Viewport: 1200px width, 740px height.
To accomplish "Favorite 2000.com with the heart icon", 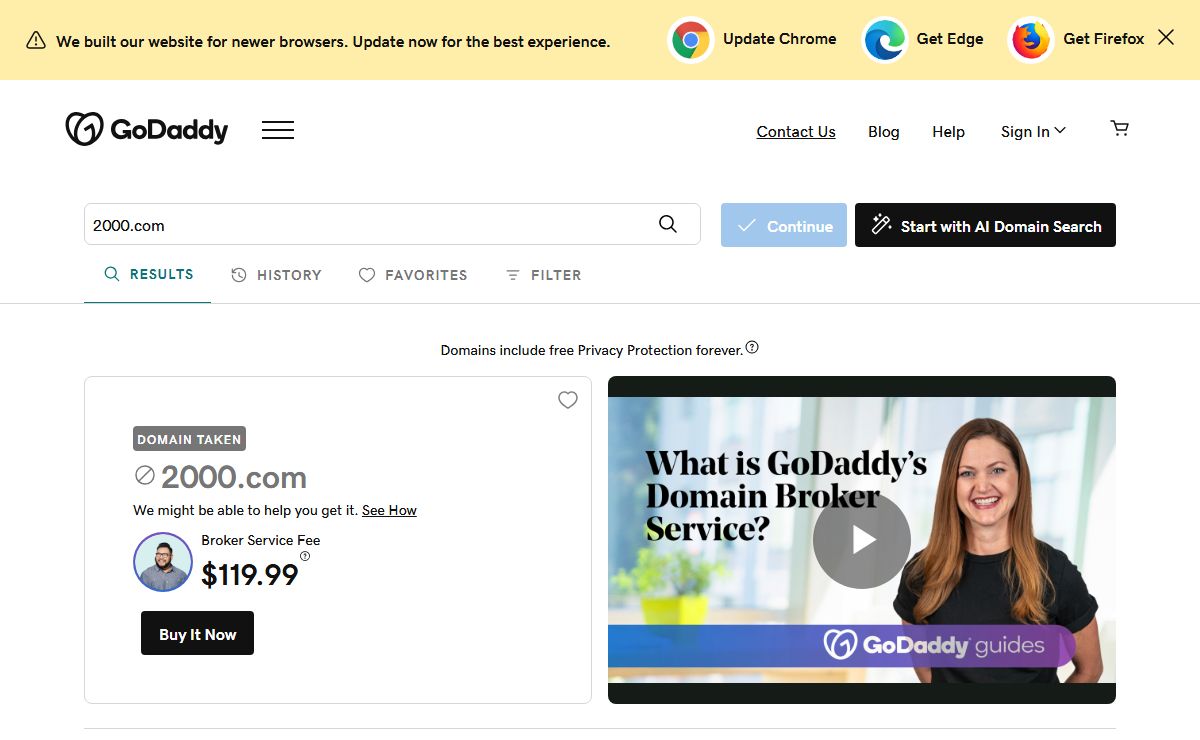I will point(568,400).
